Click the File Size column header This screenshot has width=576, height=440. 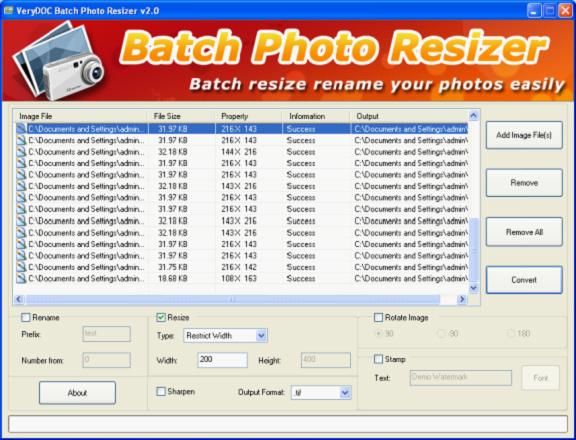click(x=181, y=116)
